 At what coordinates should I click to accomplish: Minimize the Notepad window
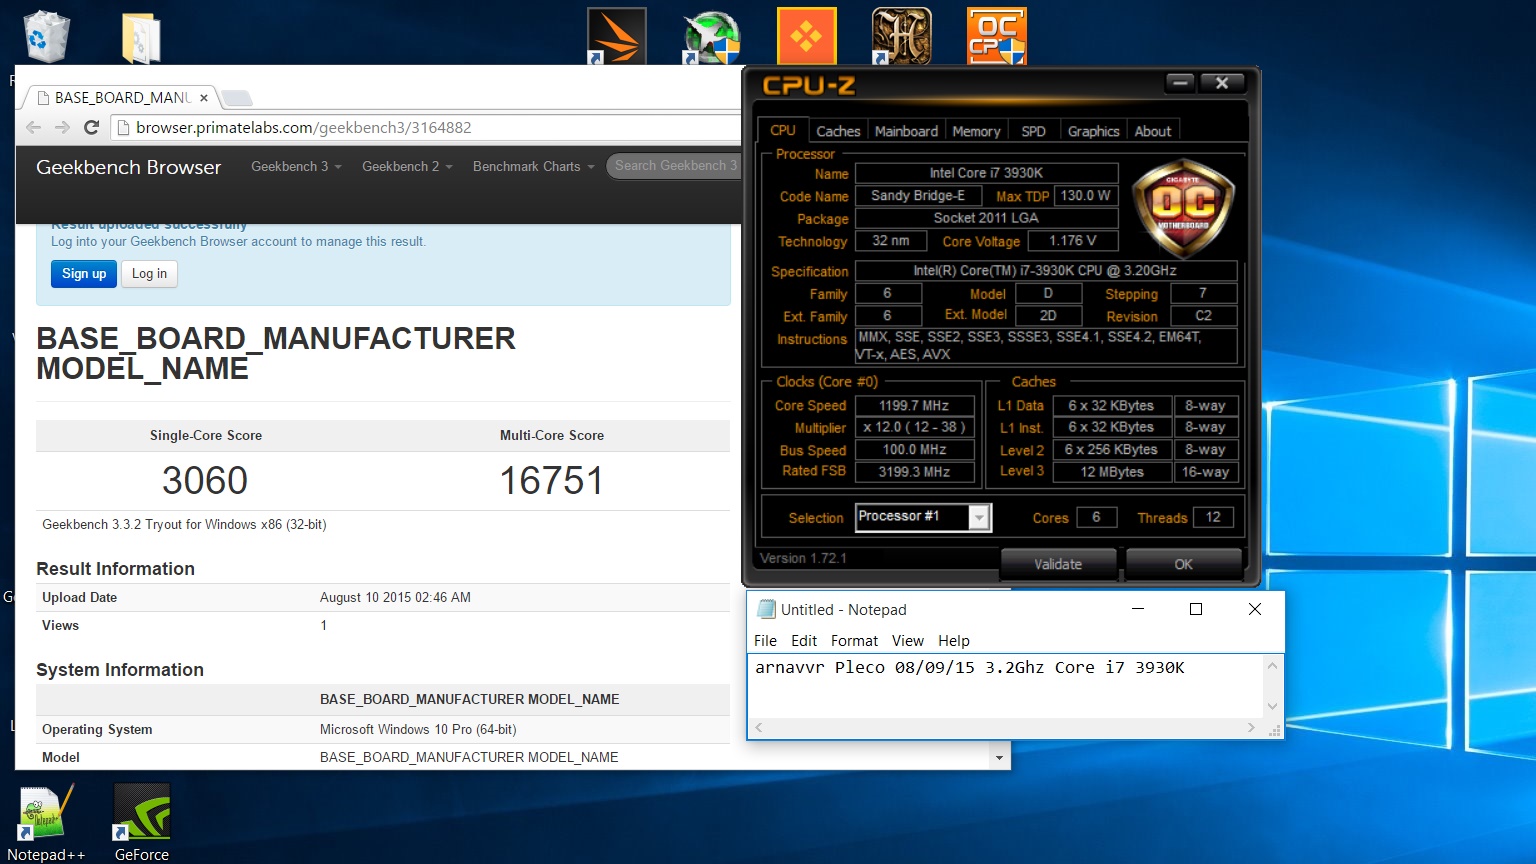(1138, 609)
